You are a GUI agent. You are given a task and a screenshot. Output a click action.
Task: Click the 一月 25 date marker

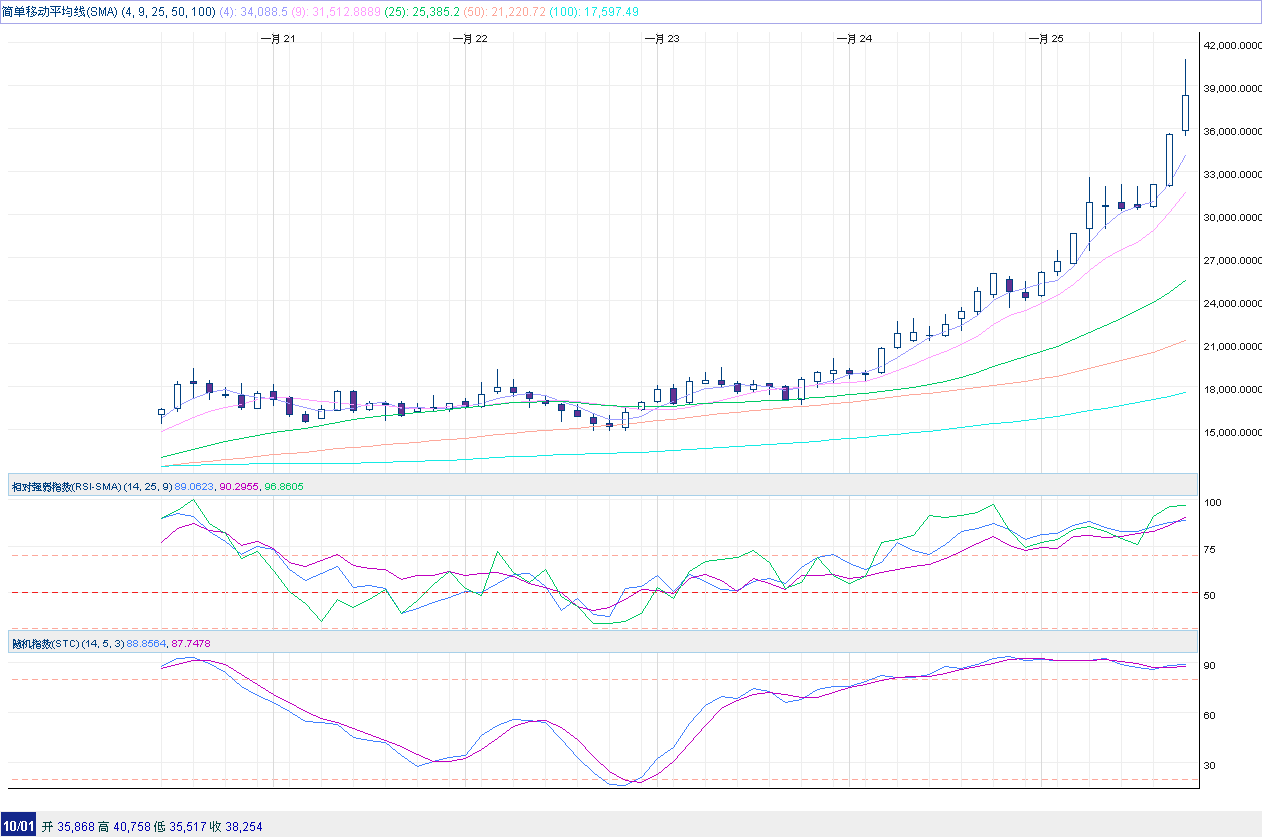[1045, 39]
